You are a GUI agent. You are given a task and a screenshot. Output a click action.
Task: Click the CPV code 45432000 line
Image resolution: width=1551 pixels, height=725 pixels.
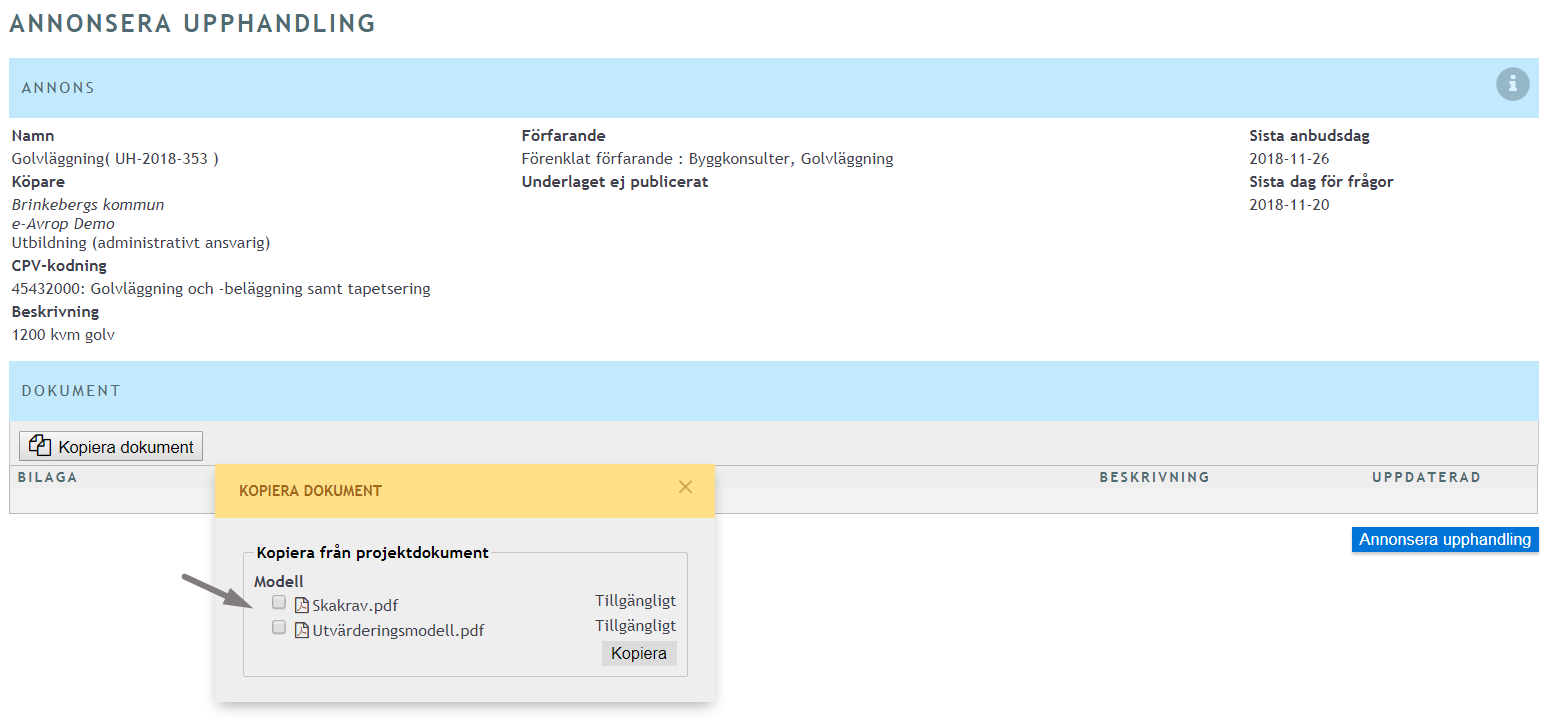point(221,288)
